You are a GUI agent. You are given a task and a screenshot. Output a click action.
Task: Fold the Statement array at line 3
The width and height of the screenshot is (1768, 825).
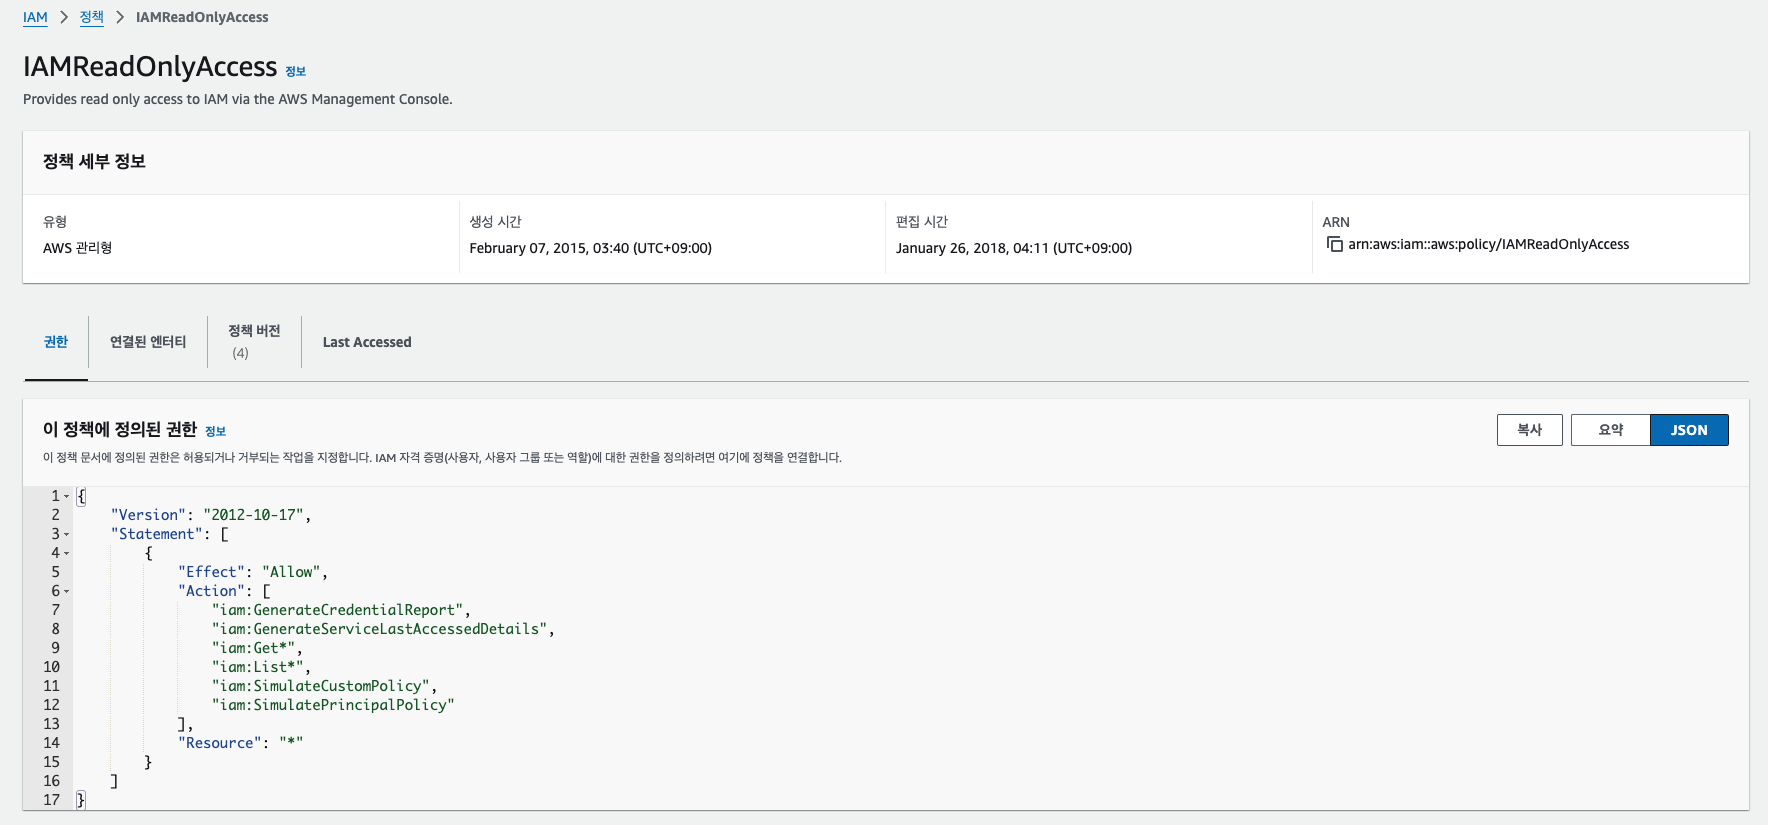pos(67,534)
